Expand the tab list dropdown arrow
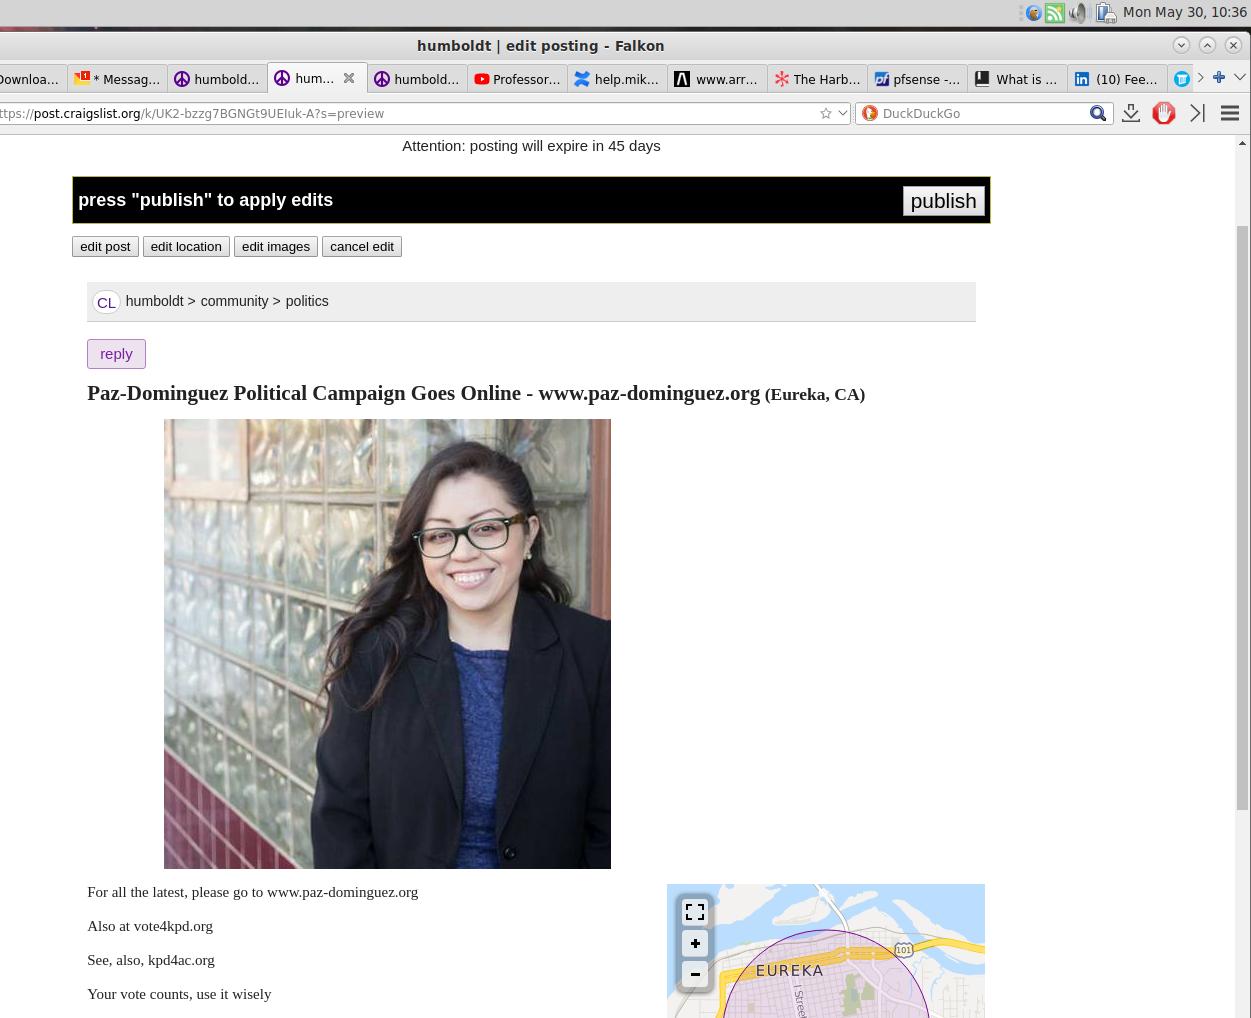Viewport: 1251px width, 1018px height. (1240, 78)
